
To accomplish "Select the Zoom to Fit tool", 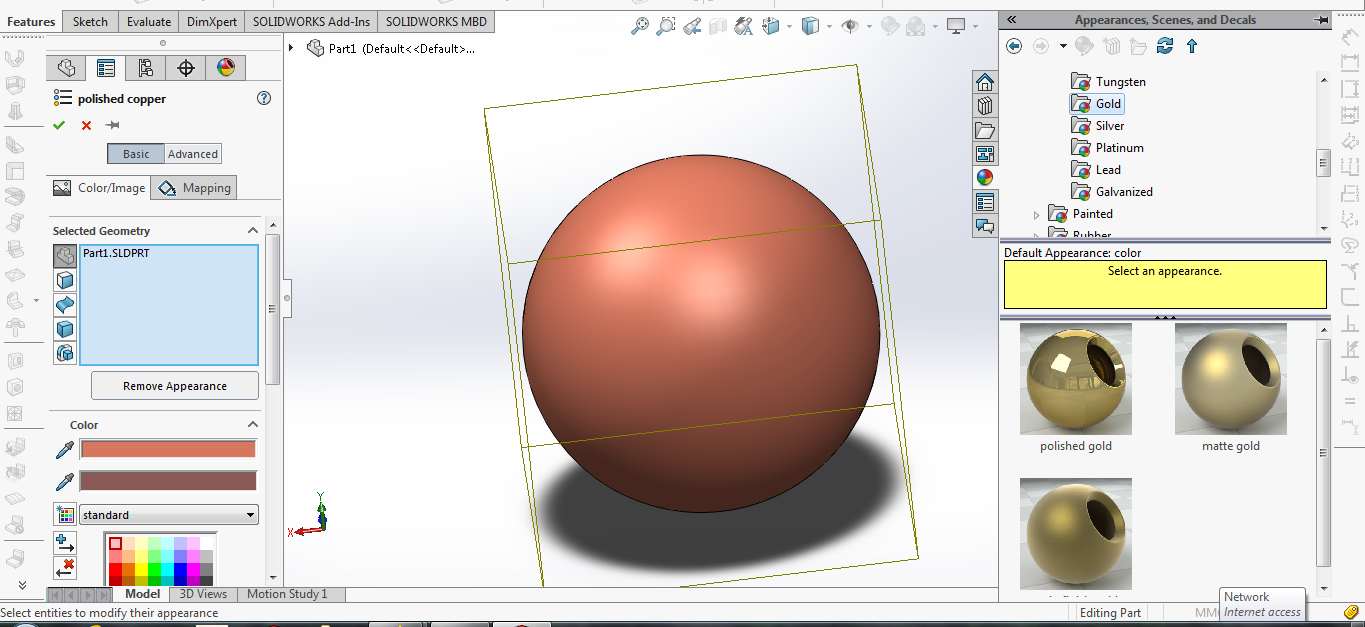I will pyautogui.click(x=639, y=26).
